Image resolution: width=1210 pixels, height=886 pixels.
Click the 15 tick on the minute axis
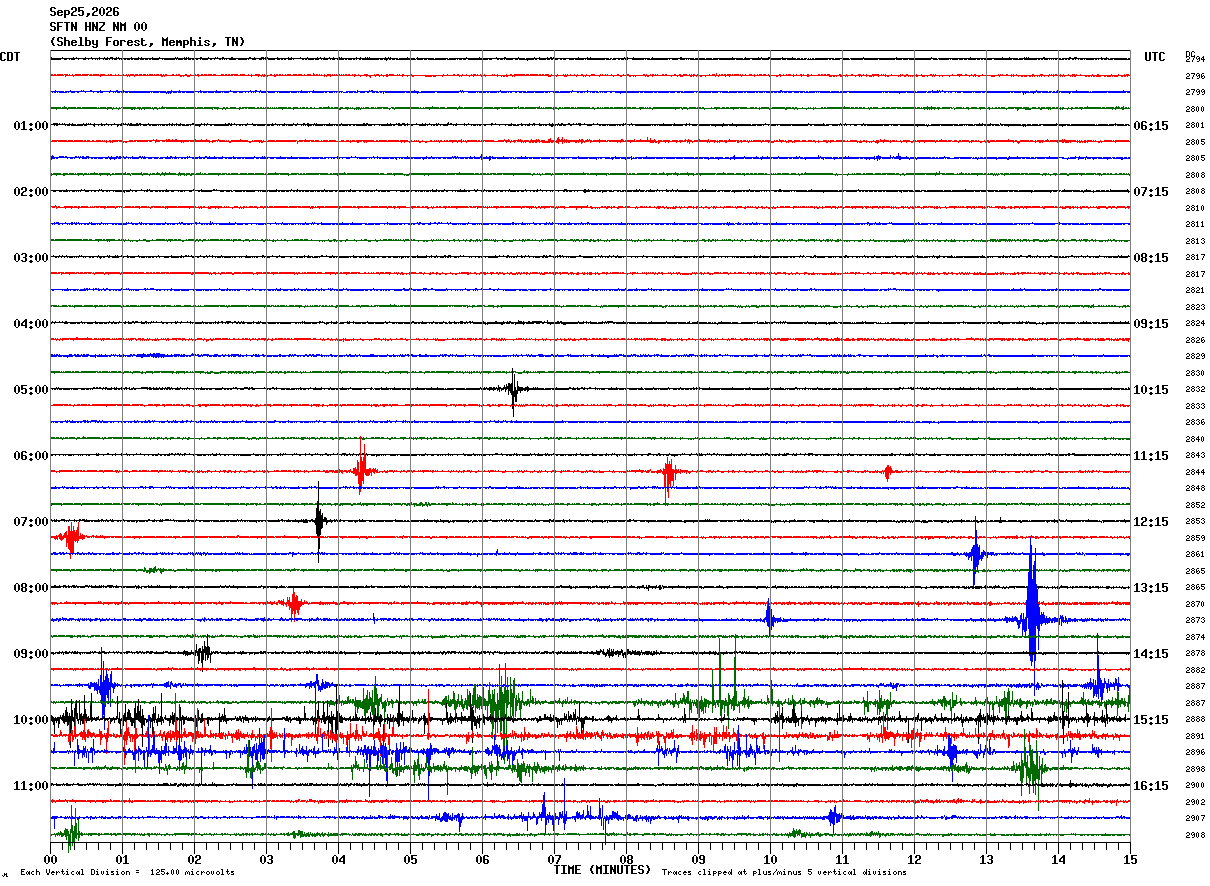tap(1130, 859)
